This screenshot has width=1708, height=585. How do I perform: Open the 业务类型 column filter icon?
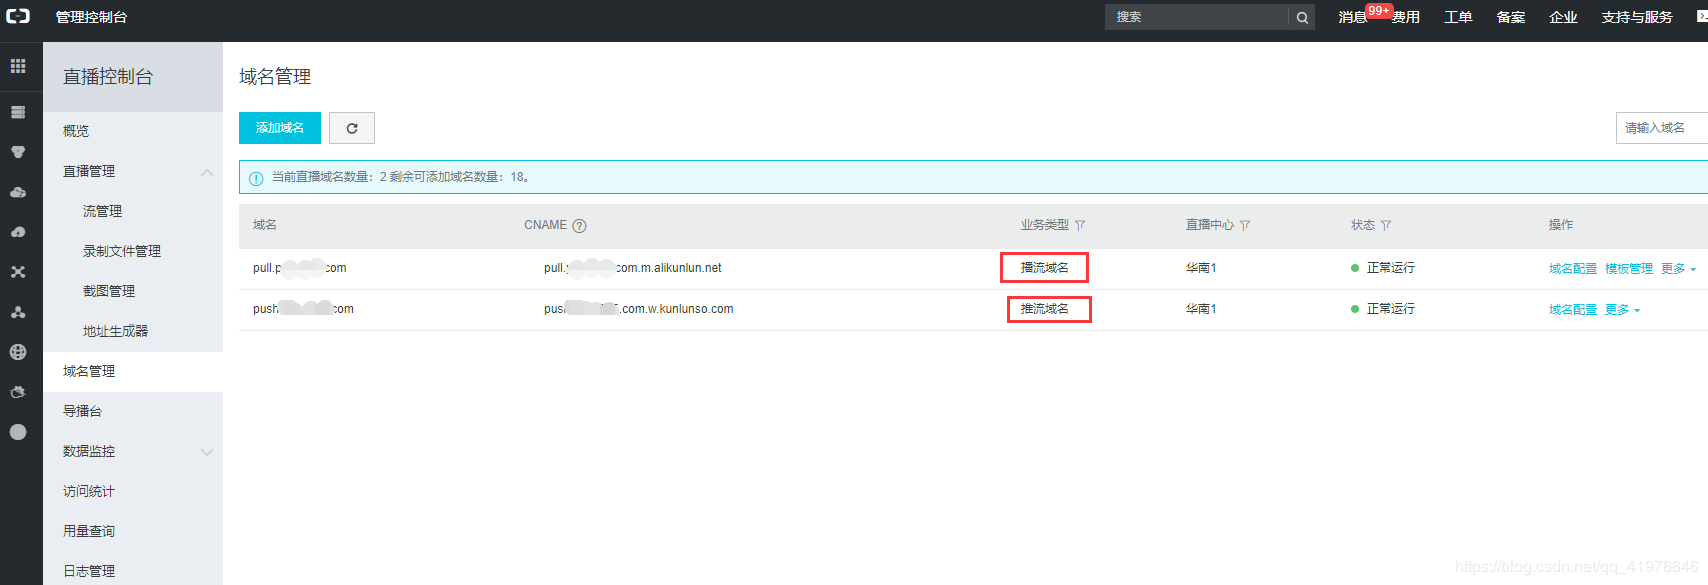pyautogui.click(x=1080, y=226)
